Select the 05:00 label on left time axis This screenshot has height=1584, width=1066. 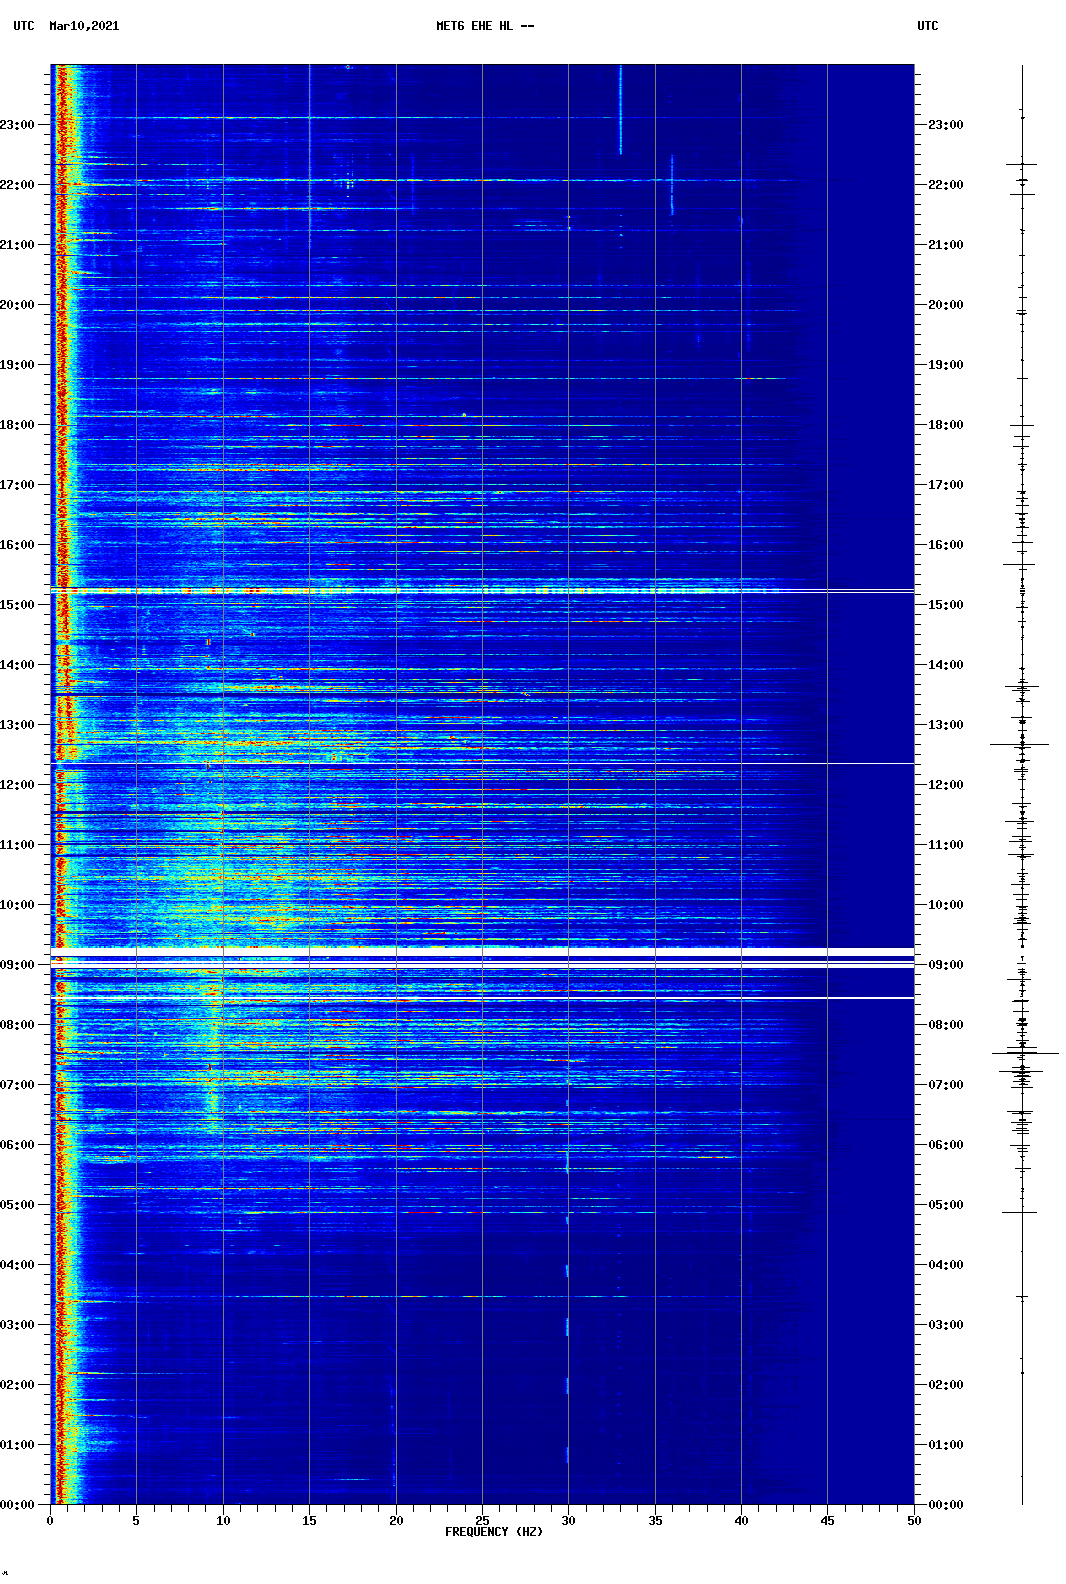tap(17, 1205)
